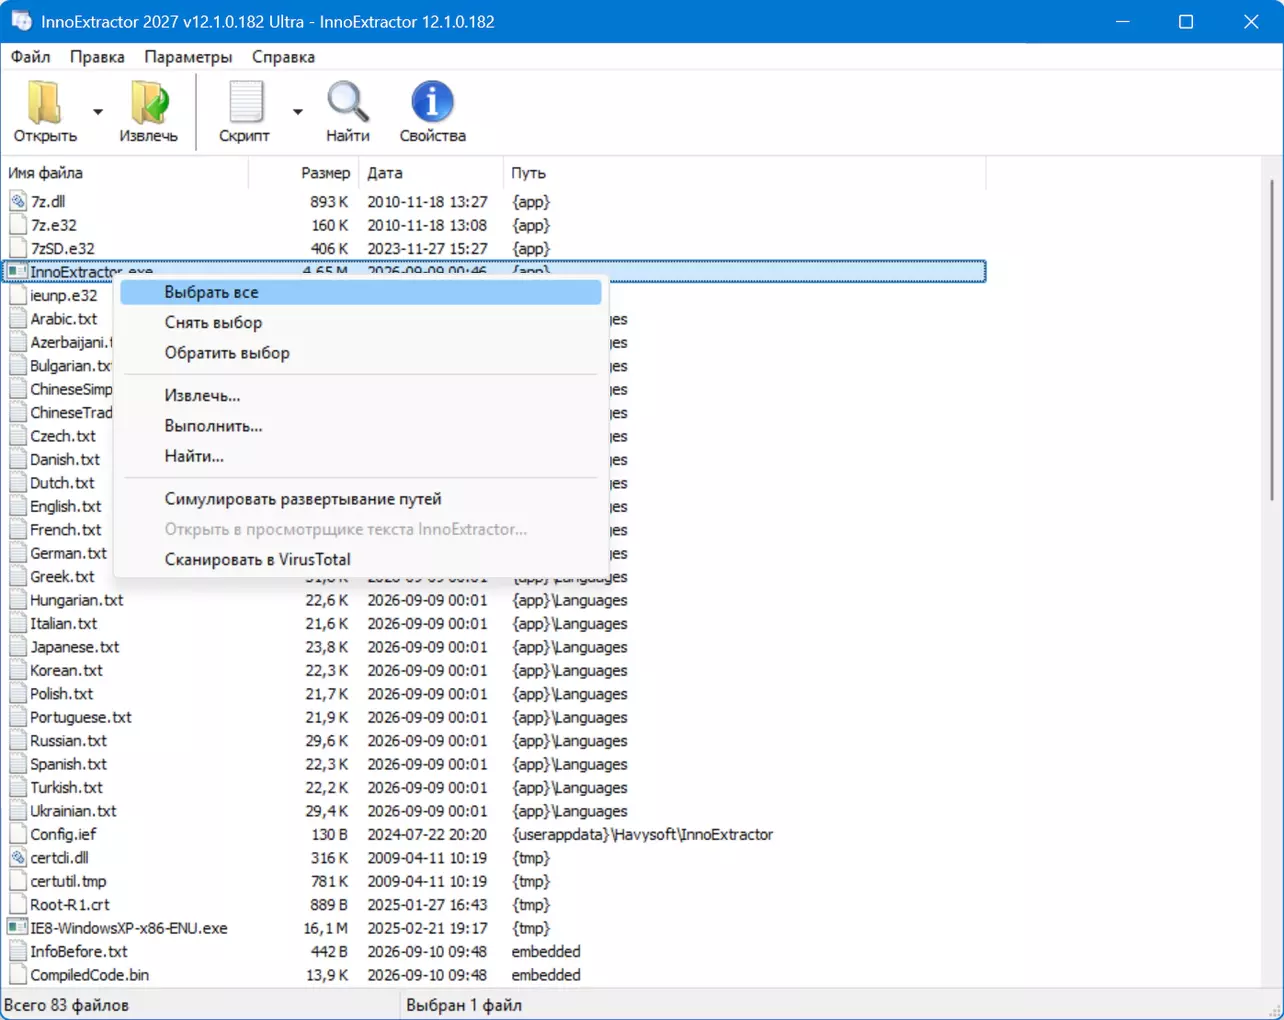Image resolution: width=1284 pixels, height=1020 pixels.
Task: Choose Сканировать в VirusTotal
Action: 361,559
